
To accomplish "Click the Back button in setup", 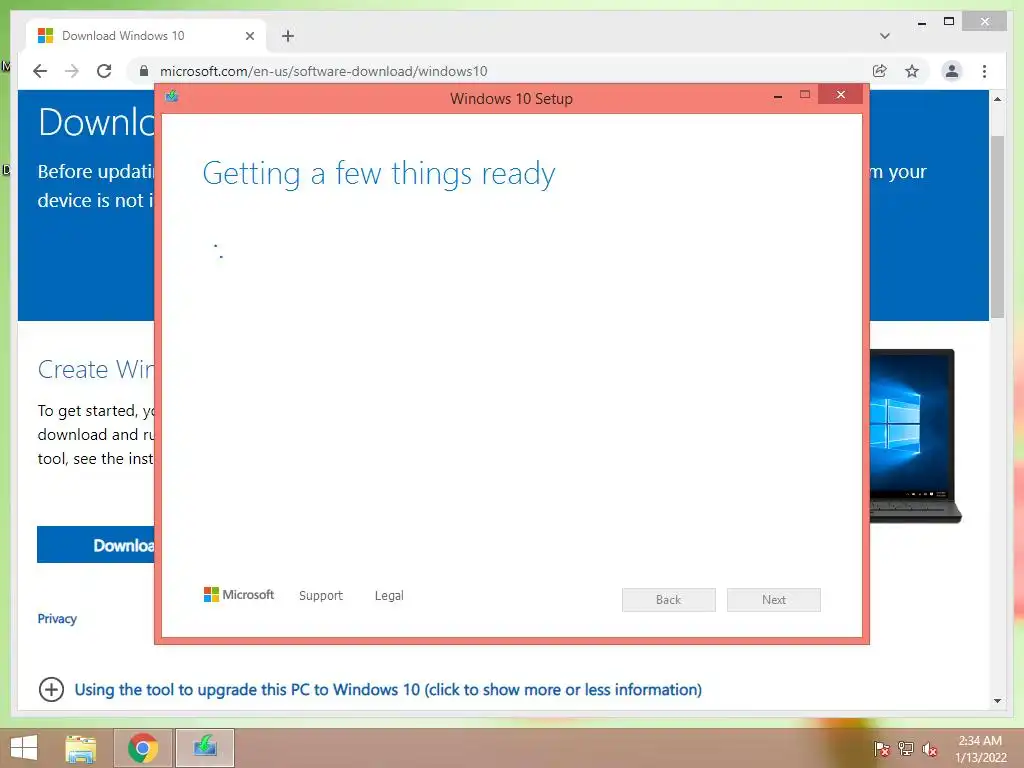I will (669, 600).
